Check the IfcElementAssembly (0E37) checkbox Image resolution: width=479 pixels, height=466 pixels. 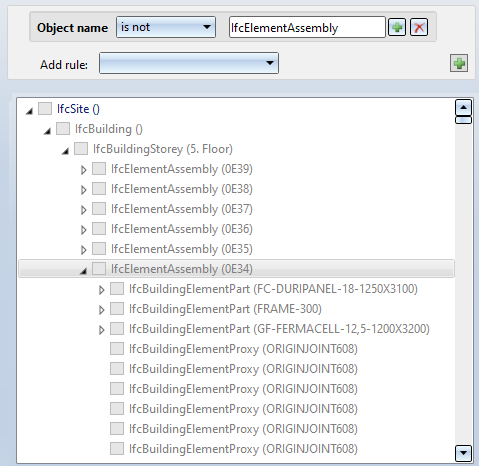click(x=99, y=209)
